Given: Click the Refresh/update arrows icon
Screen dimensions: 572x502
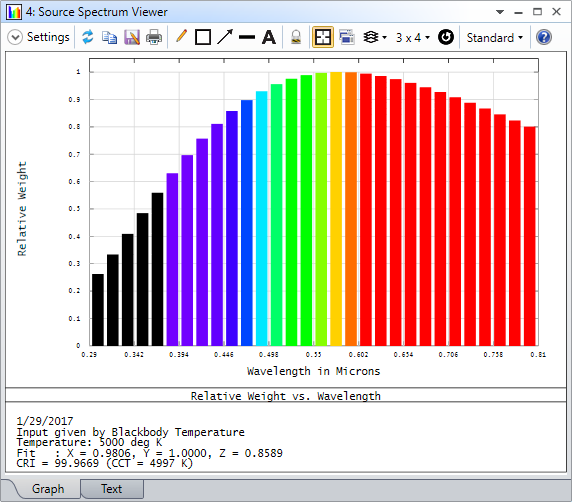Looking at the screenshot, I should (88, 37).
